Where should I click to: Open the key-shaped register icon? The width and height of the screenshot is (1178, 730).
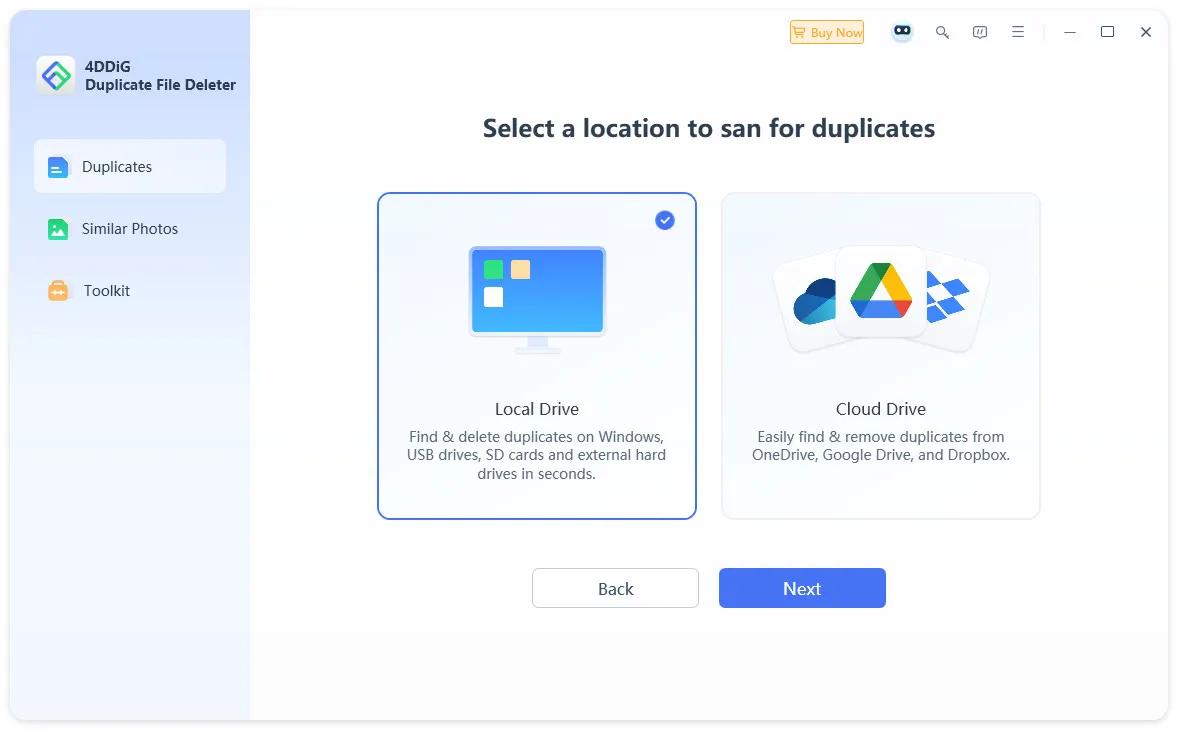pyautogui.click(x=942, y=32)
